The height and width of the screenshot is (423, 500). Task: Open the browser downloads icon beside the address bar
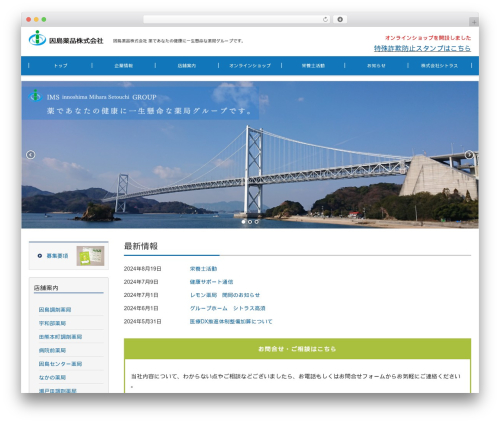tap(340, 19)
